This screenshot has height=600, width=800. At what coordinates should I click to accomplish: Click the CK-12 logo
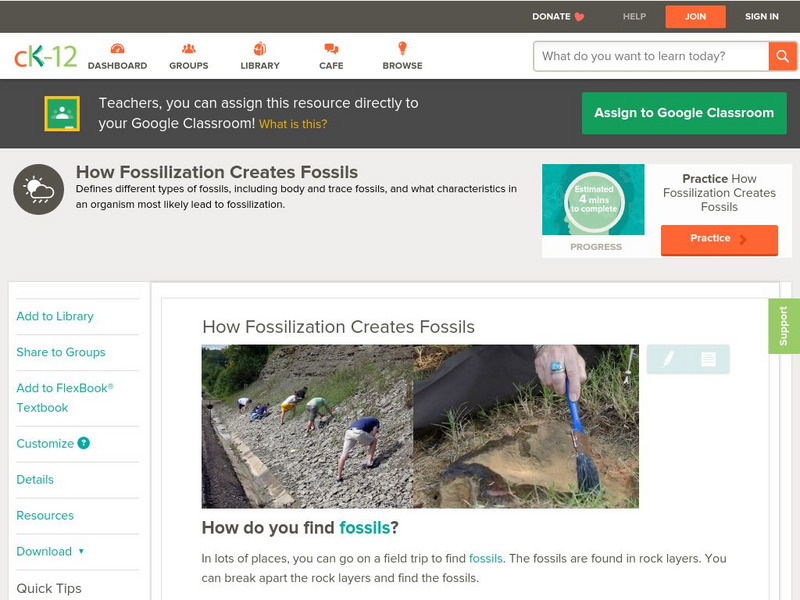click(x=45, y=56)
